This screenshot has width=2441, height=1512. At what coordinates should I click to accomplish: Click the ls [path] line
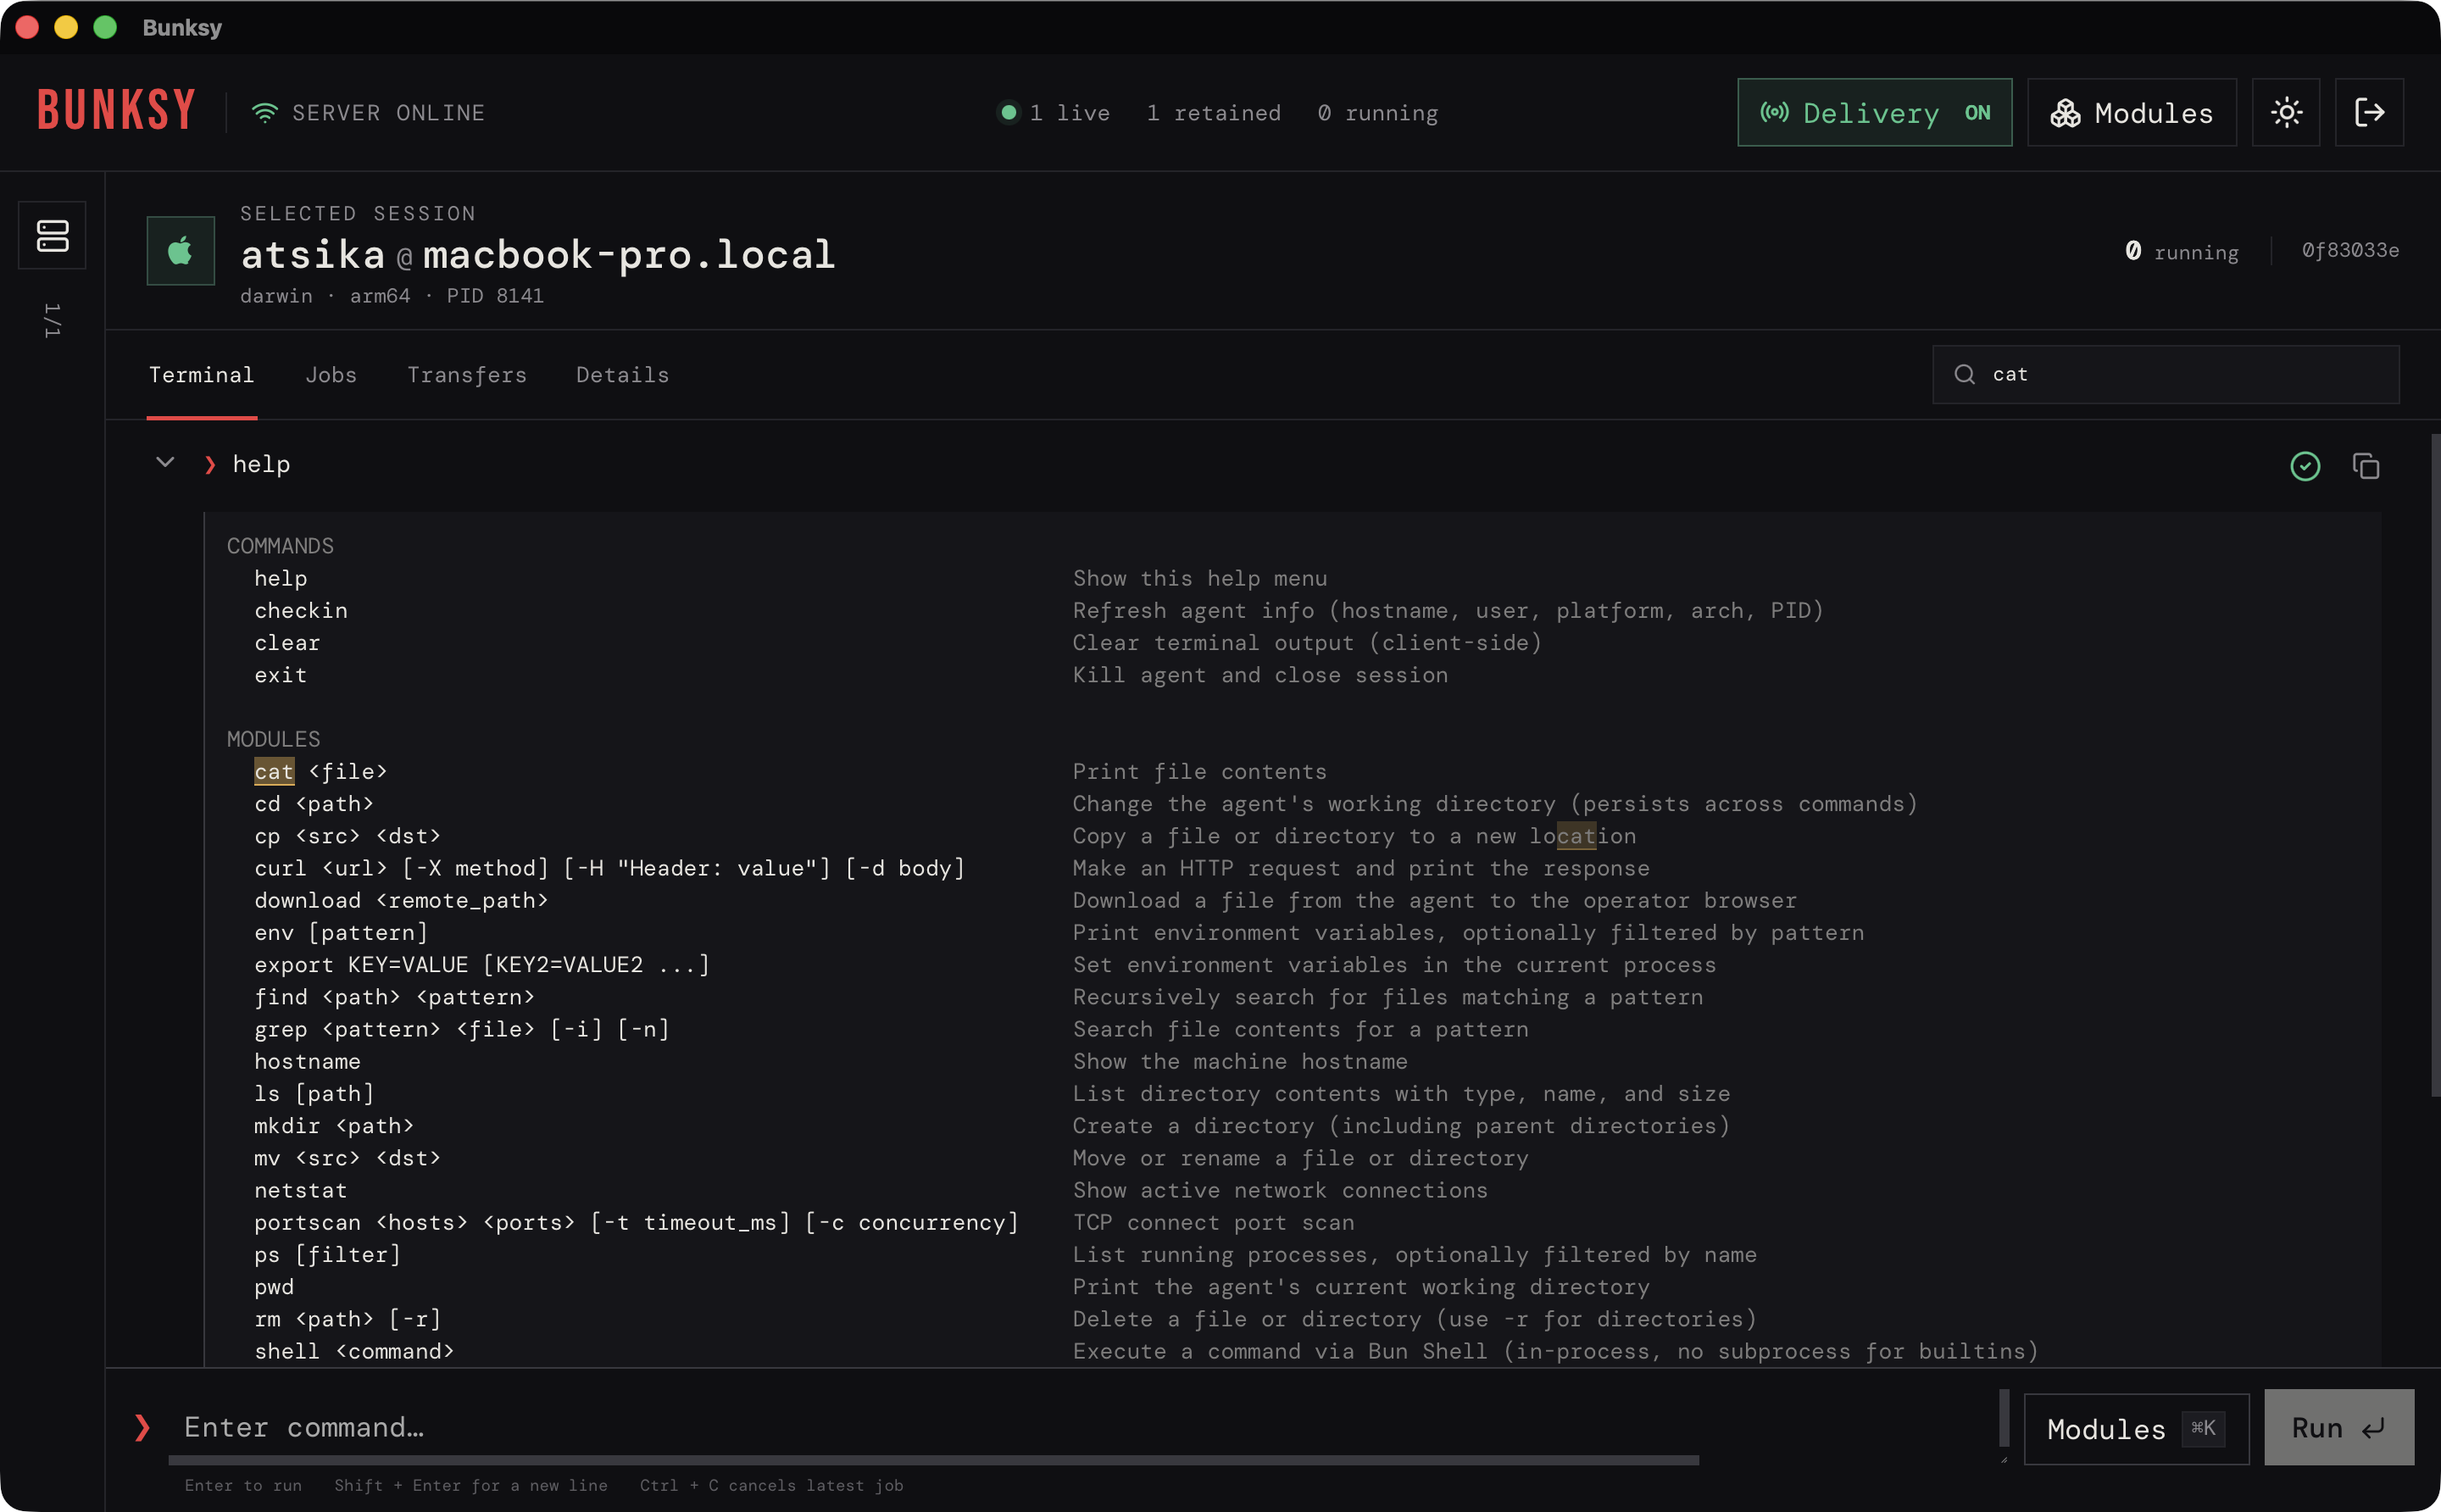point(314,1094)
